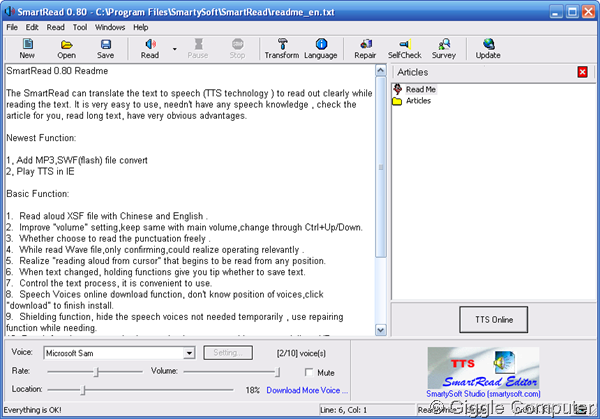Run the SelfCheck tool
Viewport: 600px width, 419px height.
404,49
